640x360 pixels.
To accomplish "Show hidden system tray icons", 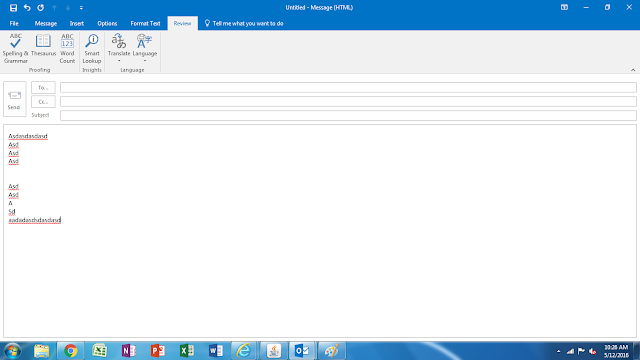I will click(x=558, y=351).
